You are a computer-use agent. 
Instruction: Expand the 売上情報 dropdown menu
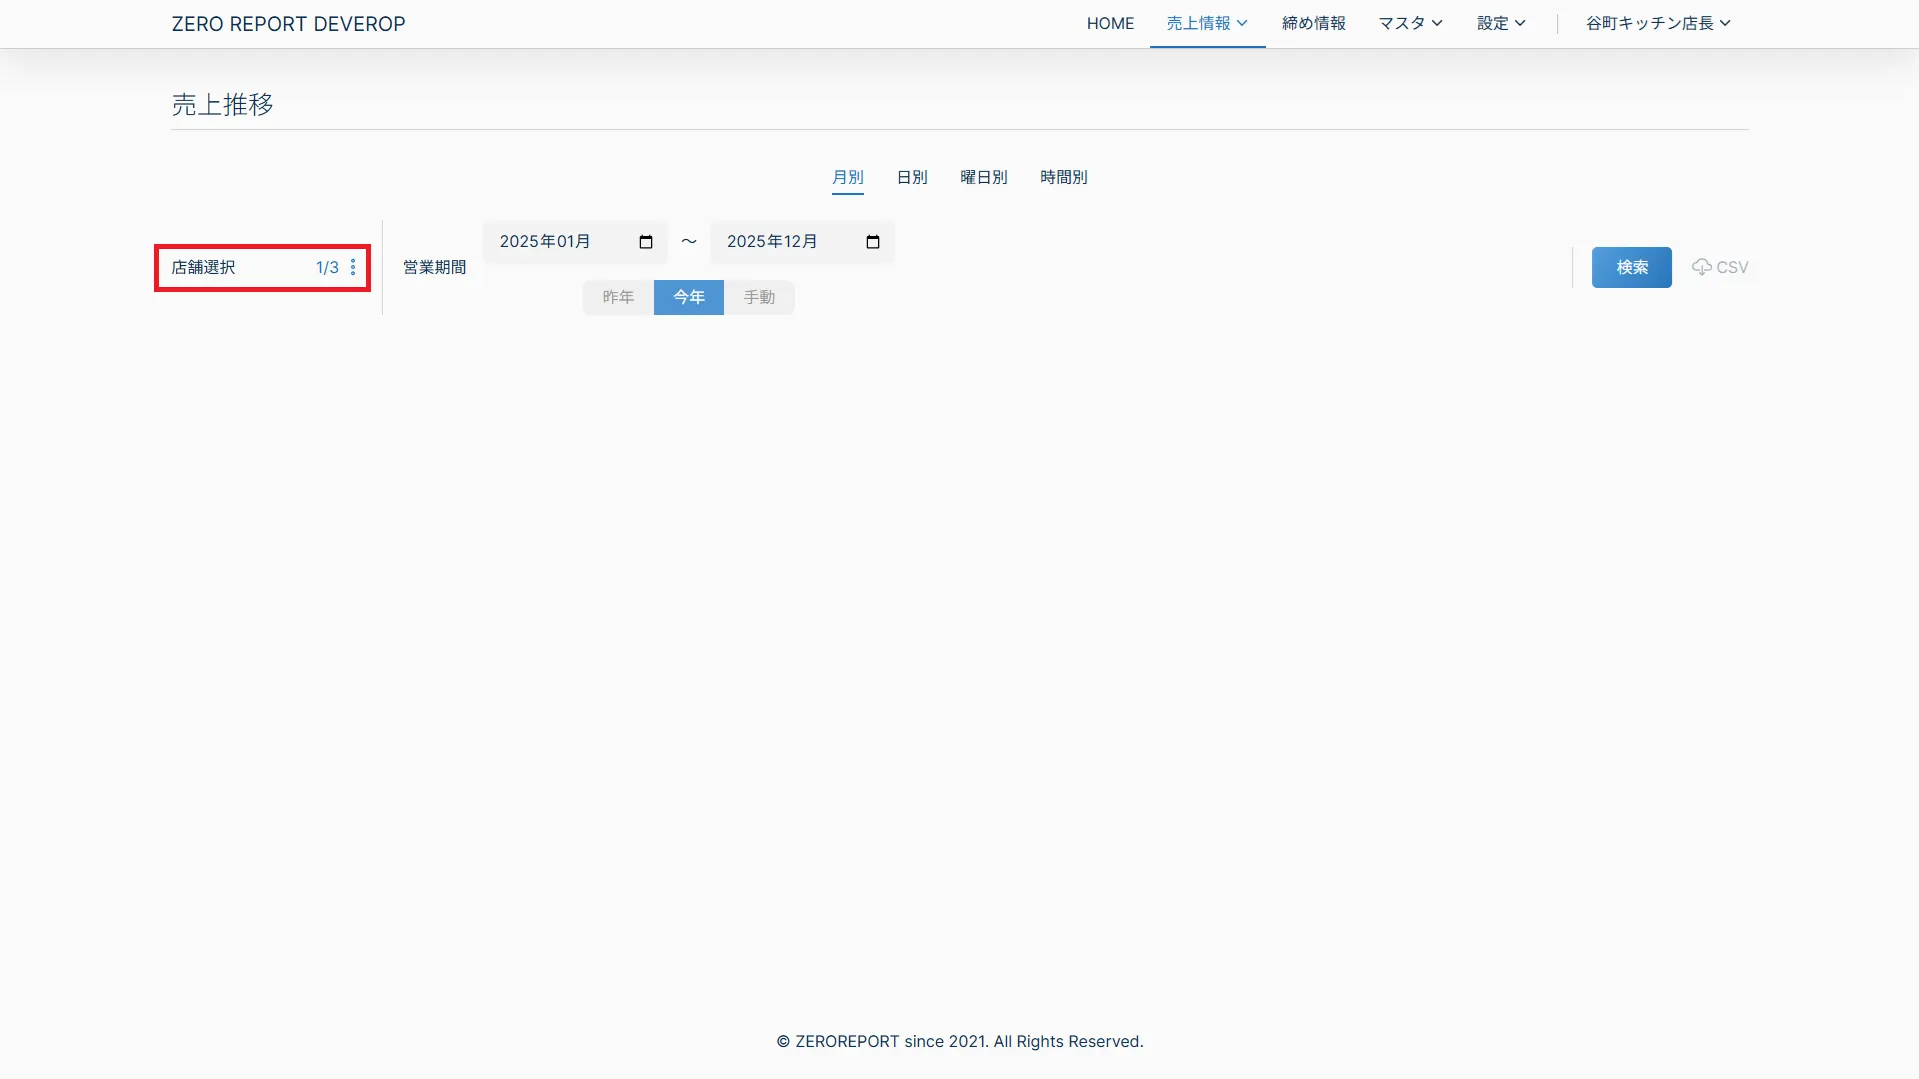(x=1207, y=23)
